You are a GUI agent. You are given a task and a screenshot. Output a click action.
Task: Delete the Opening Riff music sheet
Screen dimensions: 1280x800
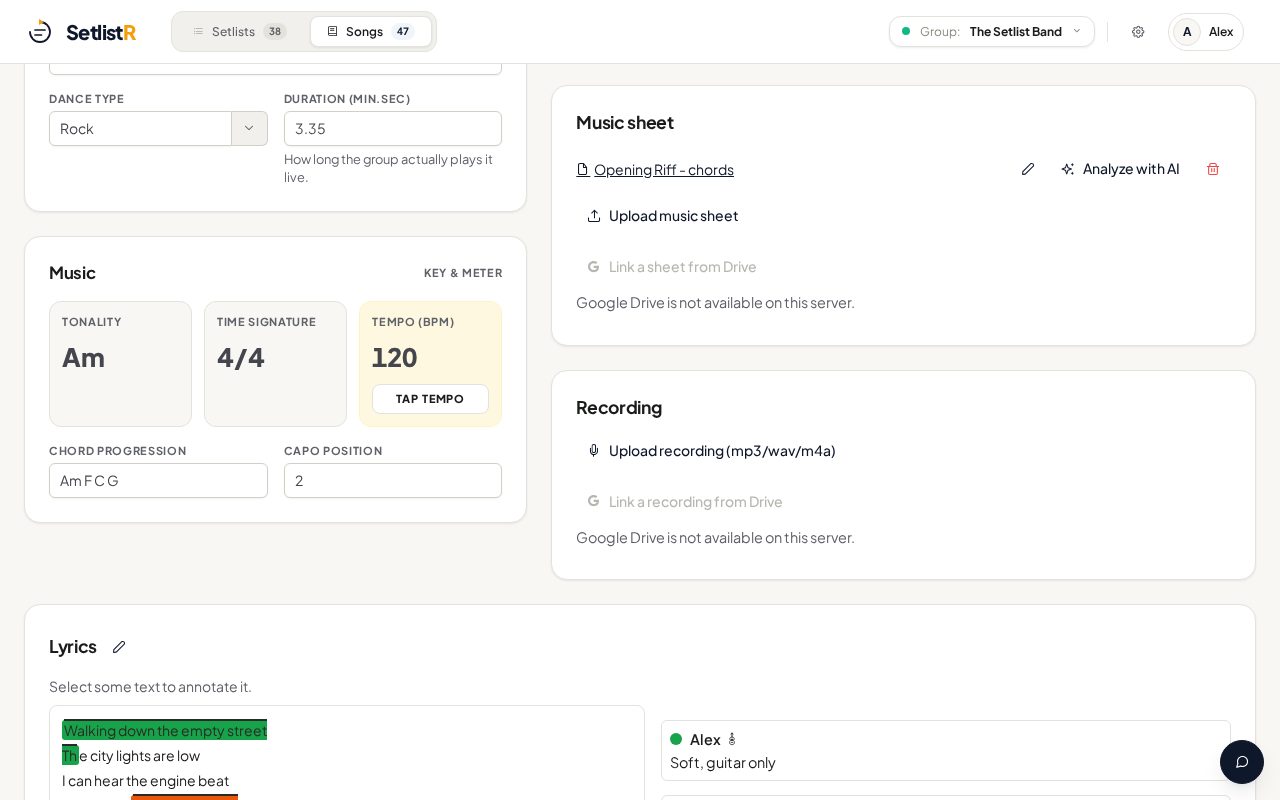[x=1213, y=169]
